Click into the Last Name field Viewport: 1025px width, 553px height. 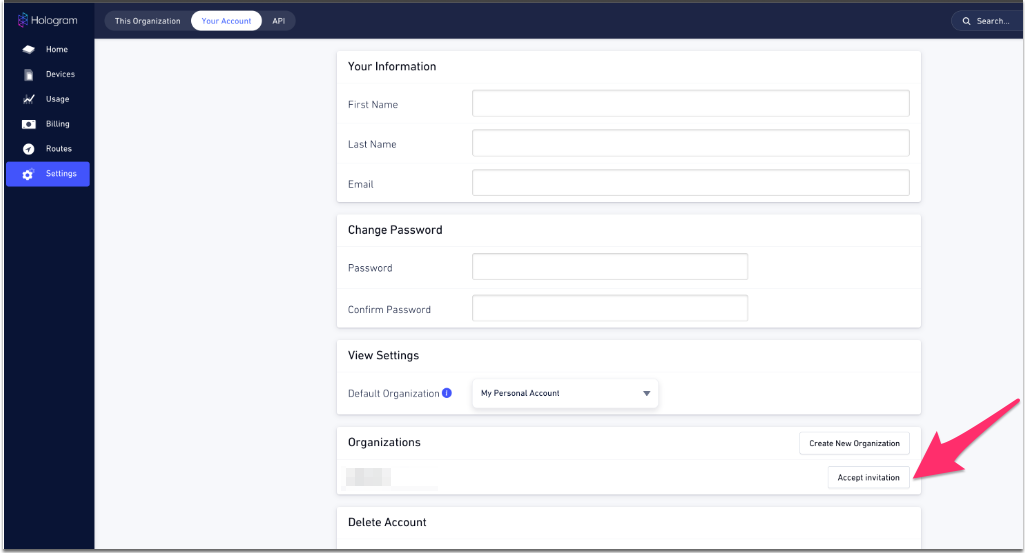(x=690, y=143)
